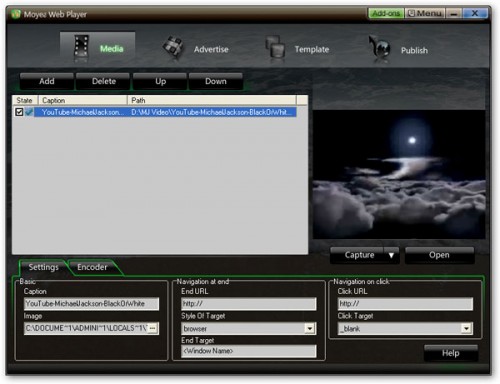The height and width of the screenshot is (384, 500).
Task: Go to the Publish section
Action: click(x=414, y=50)
